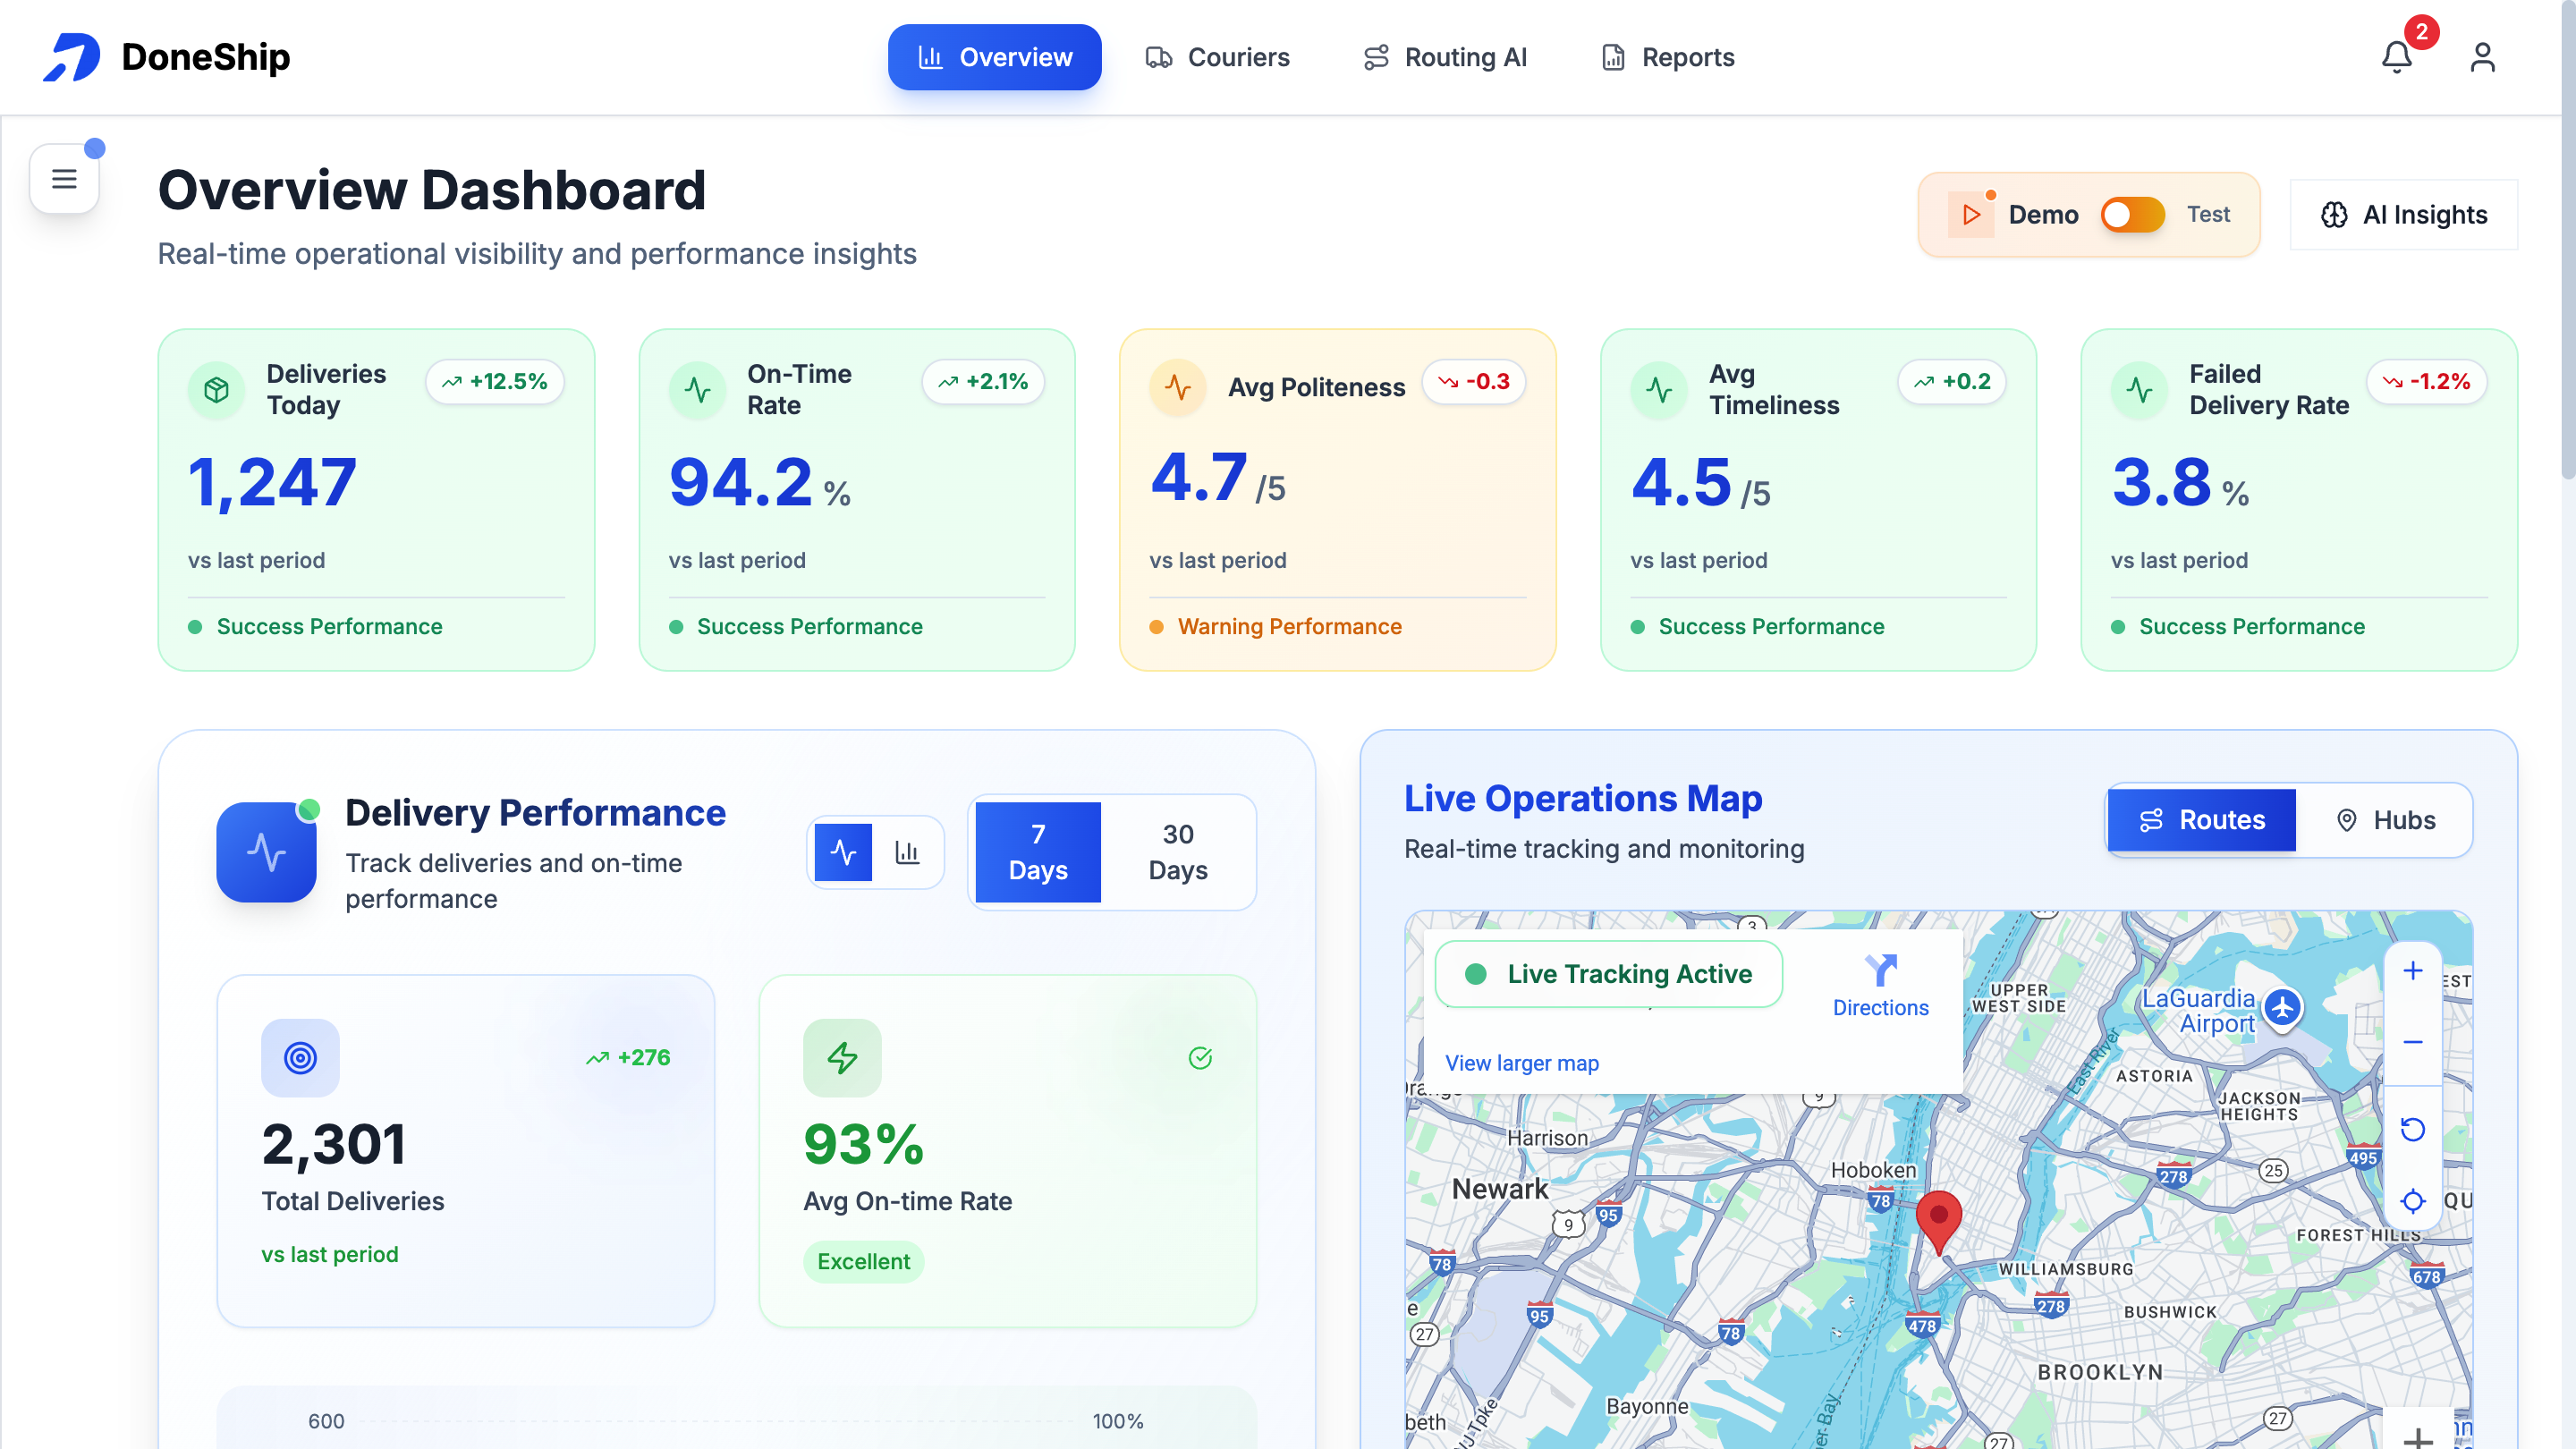Zoom in on the live map
The image size is (2576, 1449).
point(2412,971)
